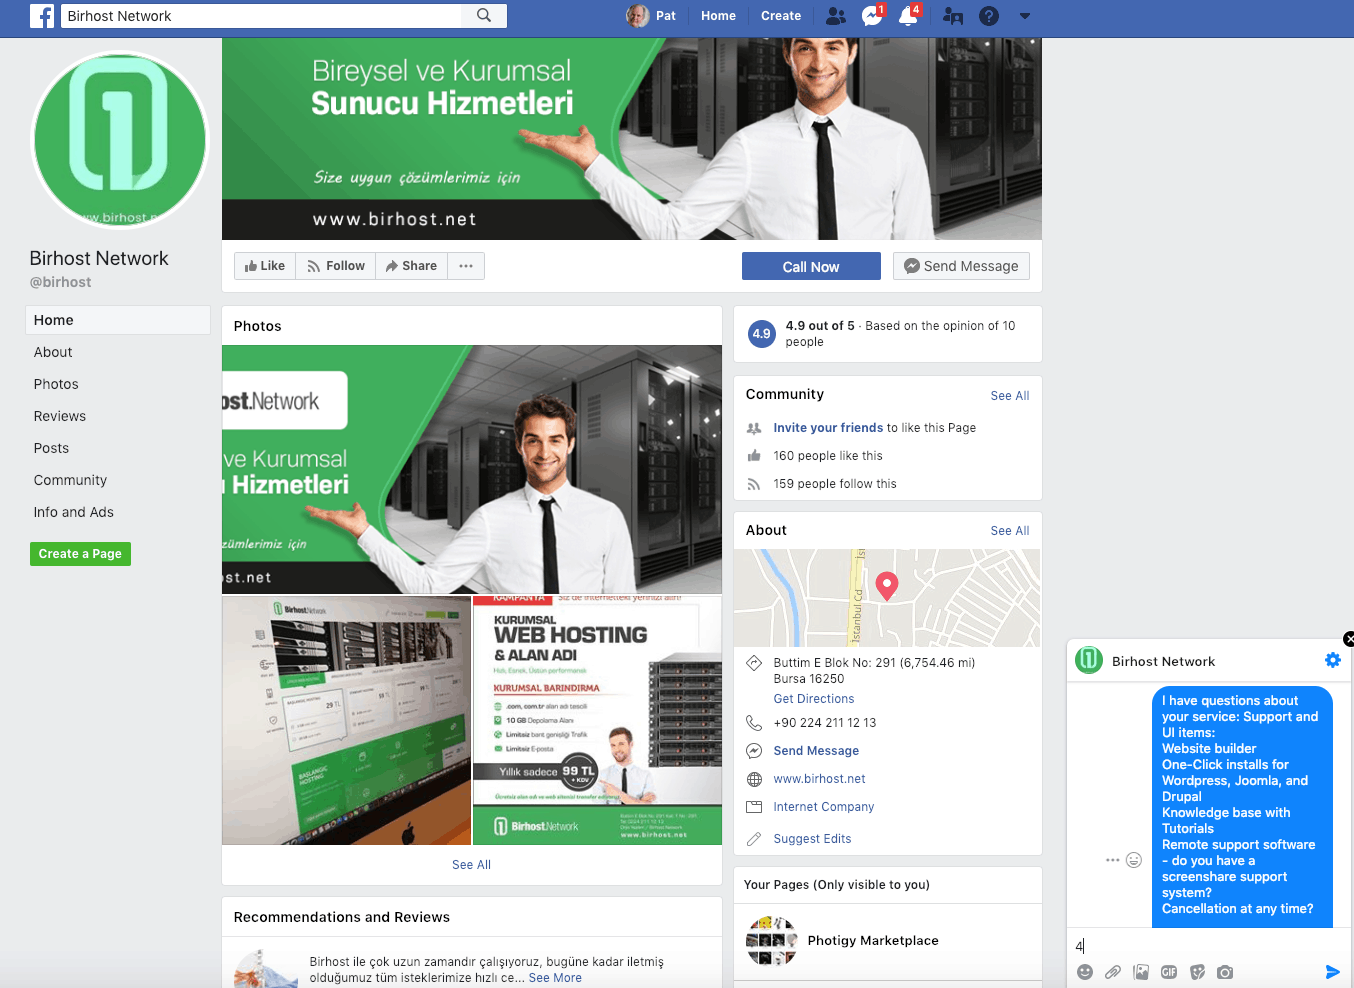Add photo with image icon in chat
The width and height of the screenshot is (1354, 988).
click(1141, 972)
